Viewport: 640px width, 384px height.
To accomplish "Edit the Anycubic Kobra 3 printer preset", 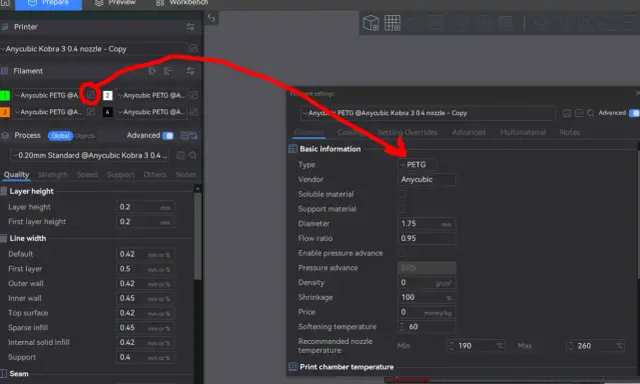I will pyautogui.click(x=193, y=49).
